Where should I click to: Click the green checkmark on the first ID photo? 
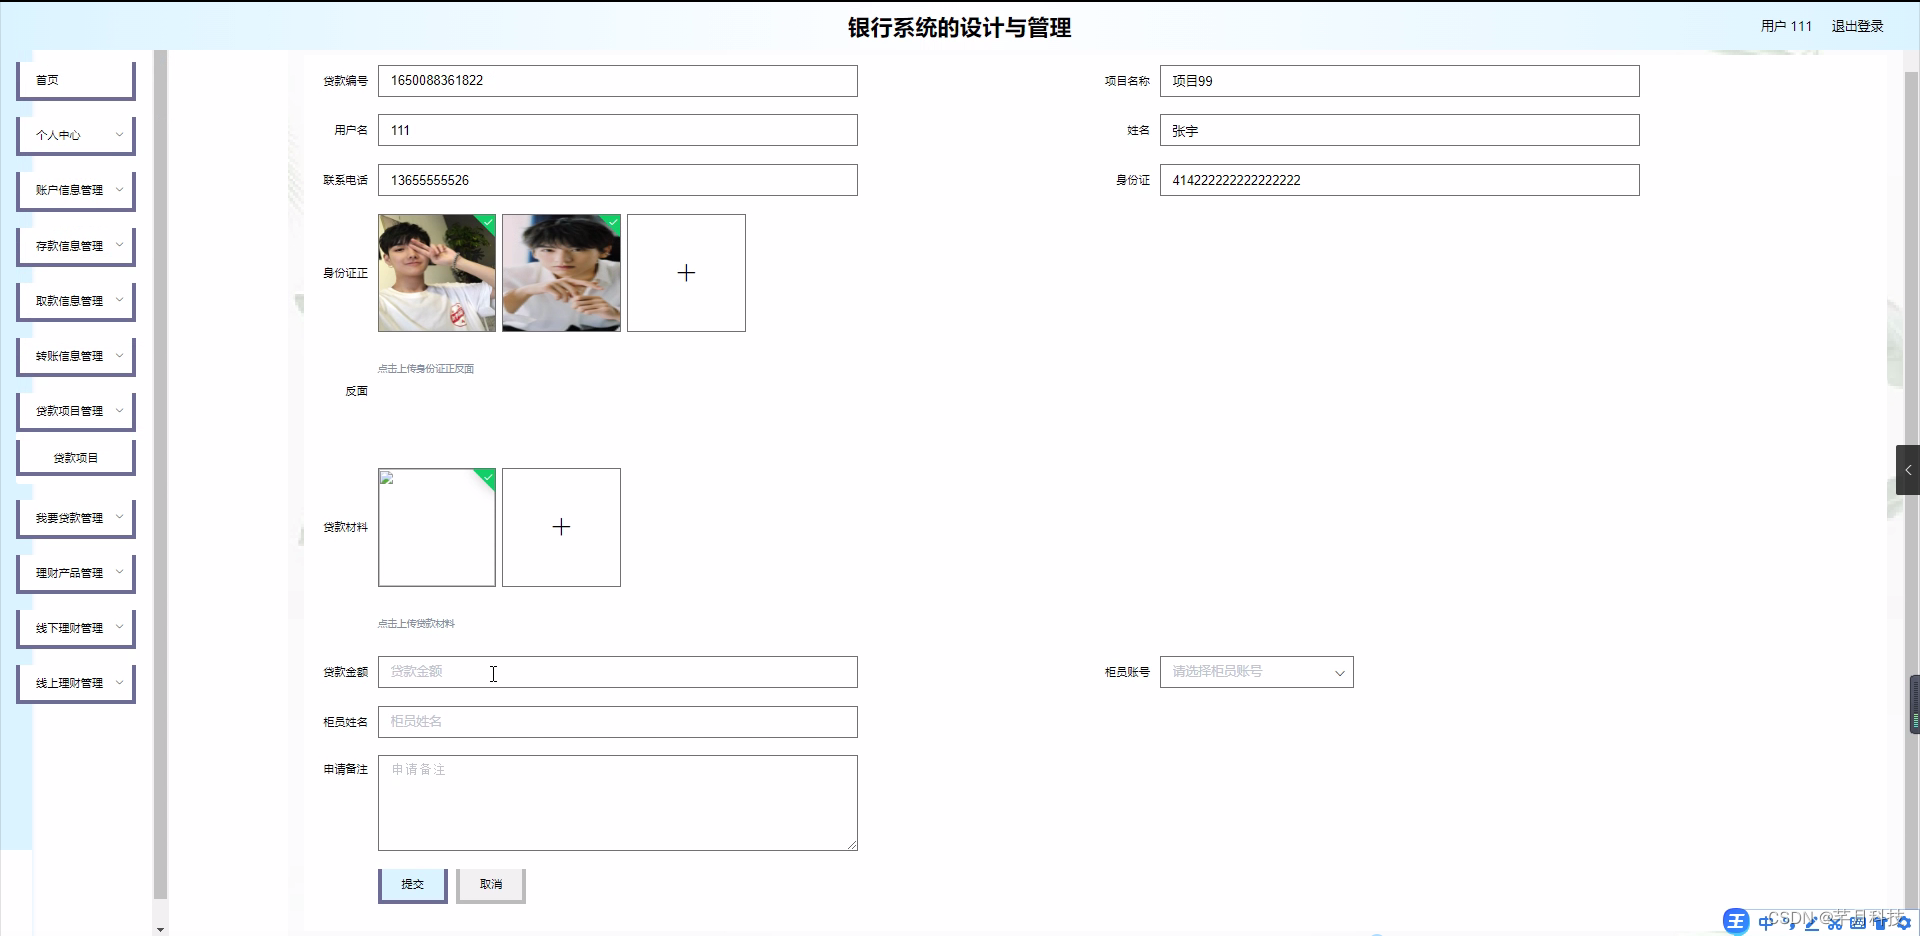click(486, 224)
